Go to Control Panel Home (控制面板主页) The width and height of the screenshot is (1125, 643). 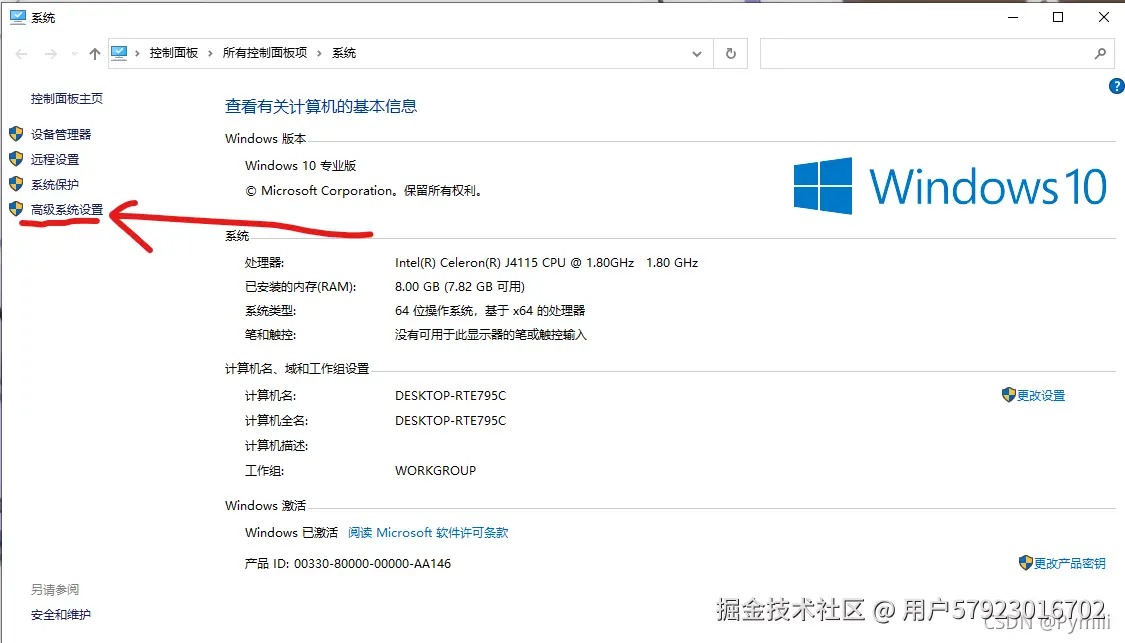(67, 98)
